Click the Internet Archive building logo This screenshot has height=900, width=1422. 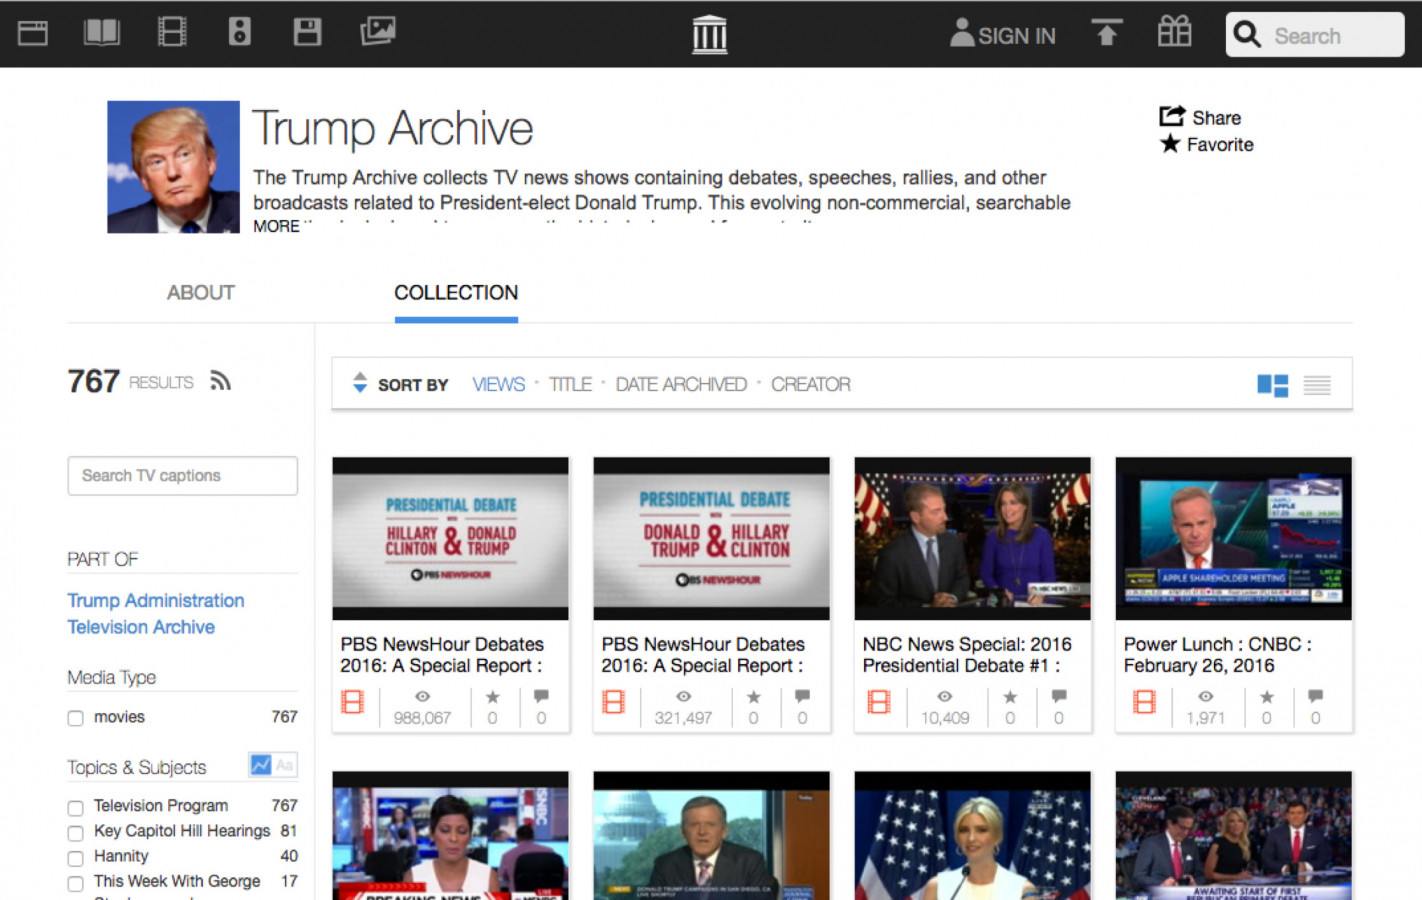pyautogui.click(x=709, y=35)
